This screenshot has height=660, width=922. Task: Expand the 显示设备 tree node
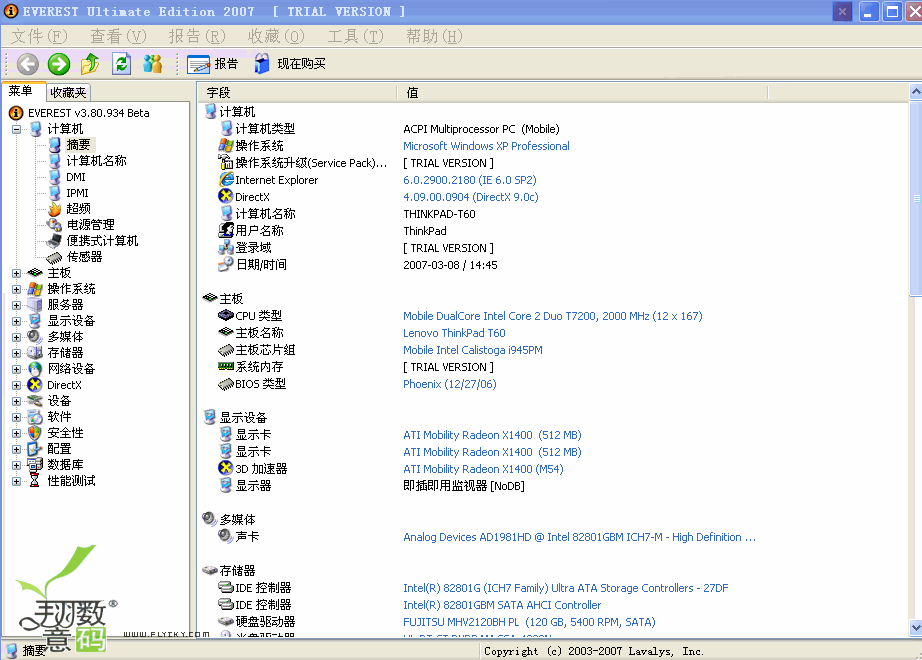[x=16, y=321]
